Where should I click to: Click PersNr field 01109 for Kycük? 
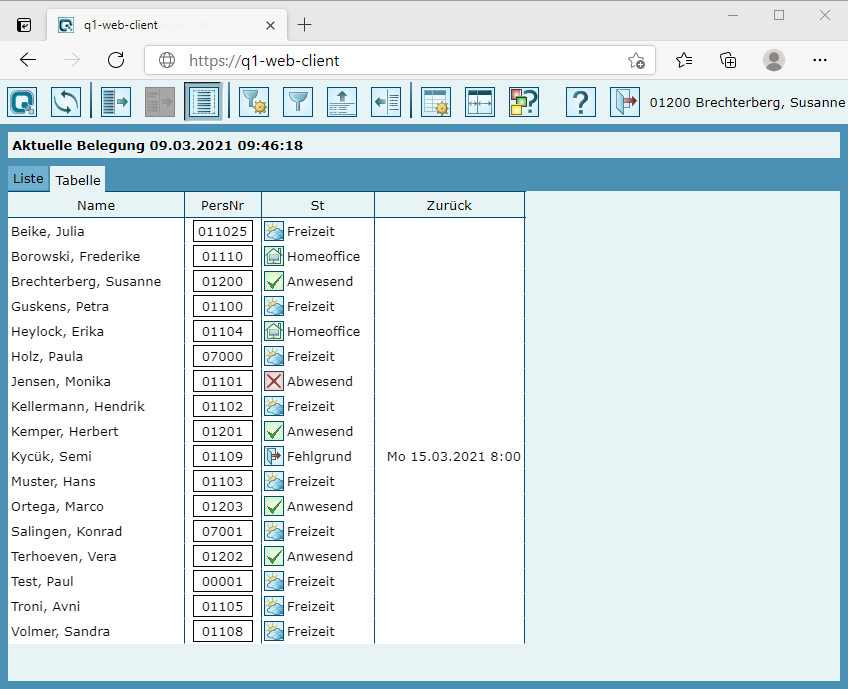pos(223,456)
